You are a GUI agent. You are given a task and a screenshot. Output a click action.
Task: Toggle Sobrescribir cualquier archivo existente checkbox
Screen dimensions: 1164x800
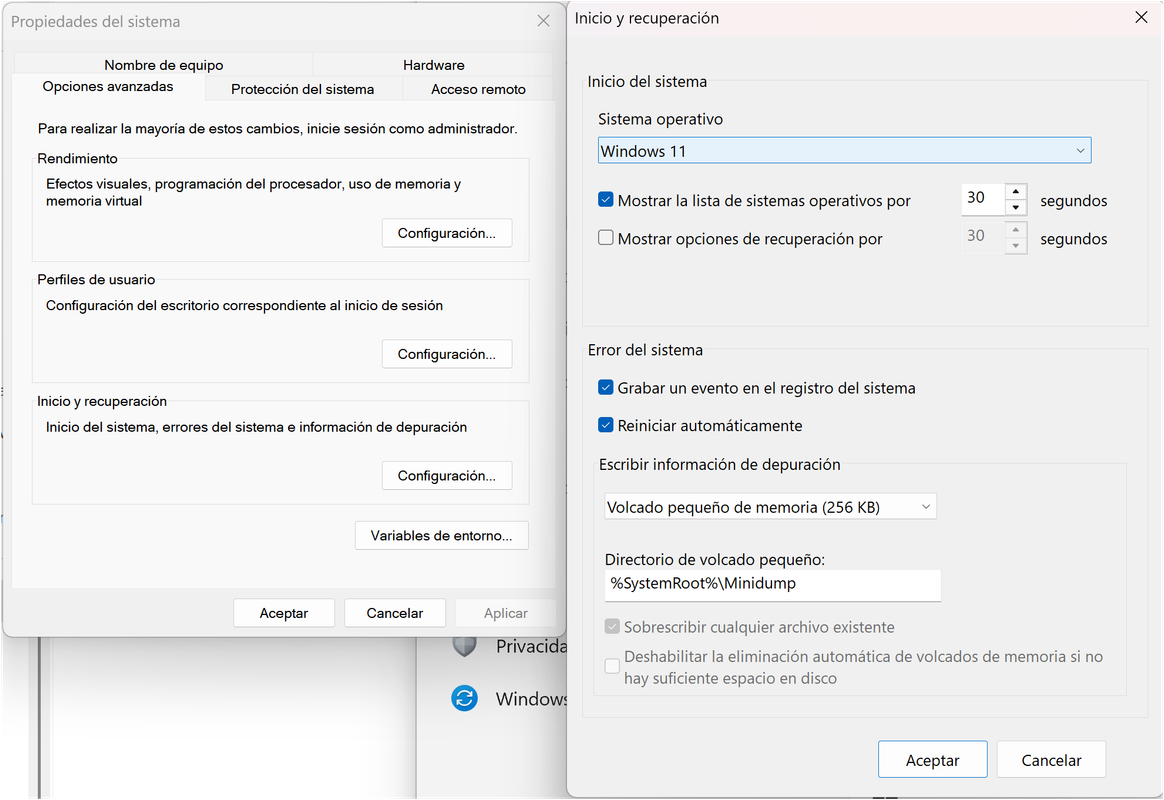point(612,627)
